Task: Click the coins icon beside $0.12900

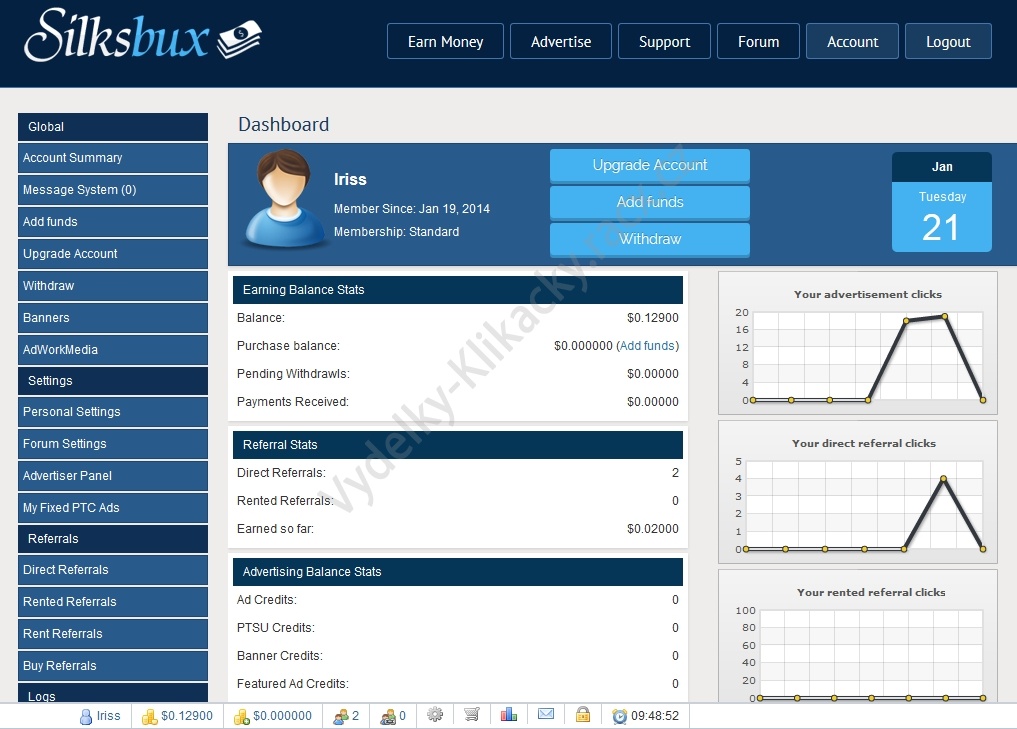Action: pos(150,716)
